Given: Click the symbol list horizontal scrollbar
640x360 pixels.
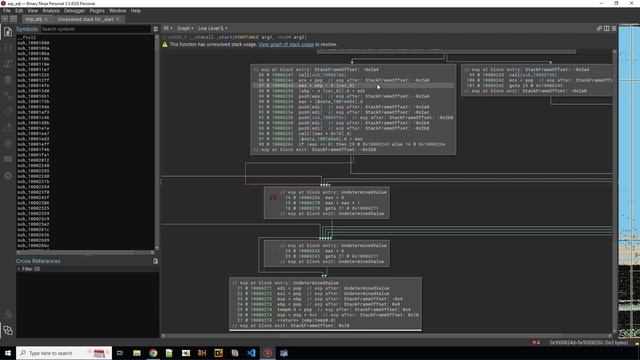Looking at the screenshot, I should click(85, 252).
